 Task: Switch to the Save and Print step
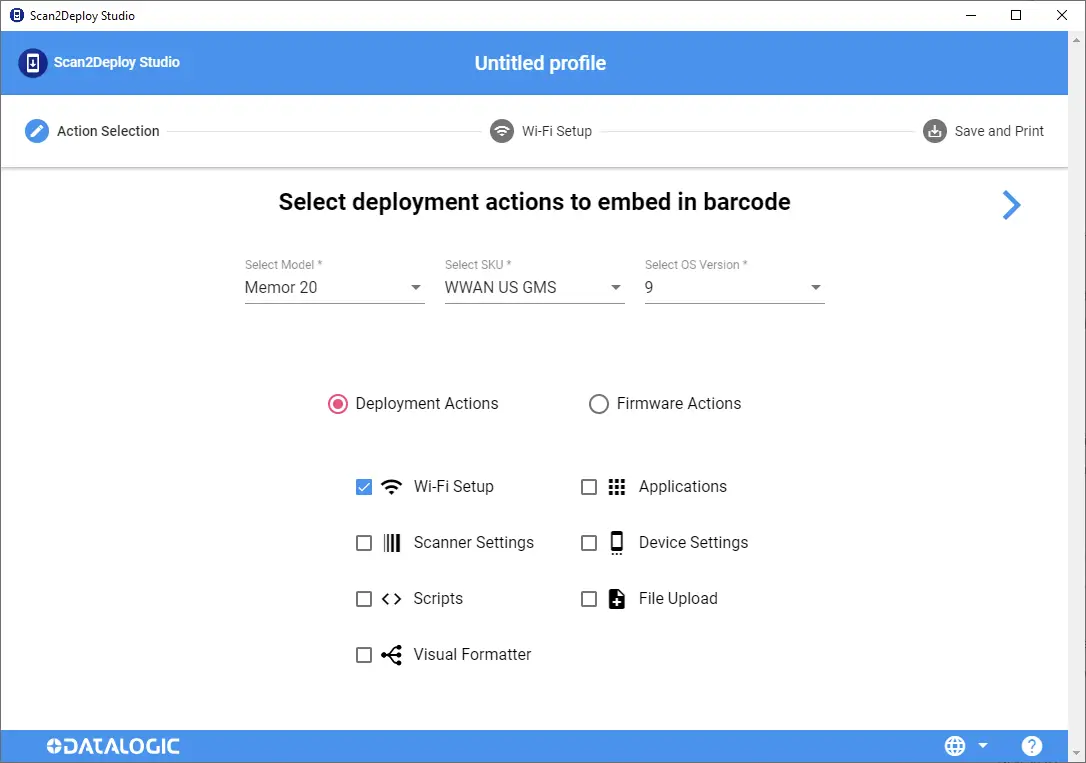tap(983, 131)
